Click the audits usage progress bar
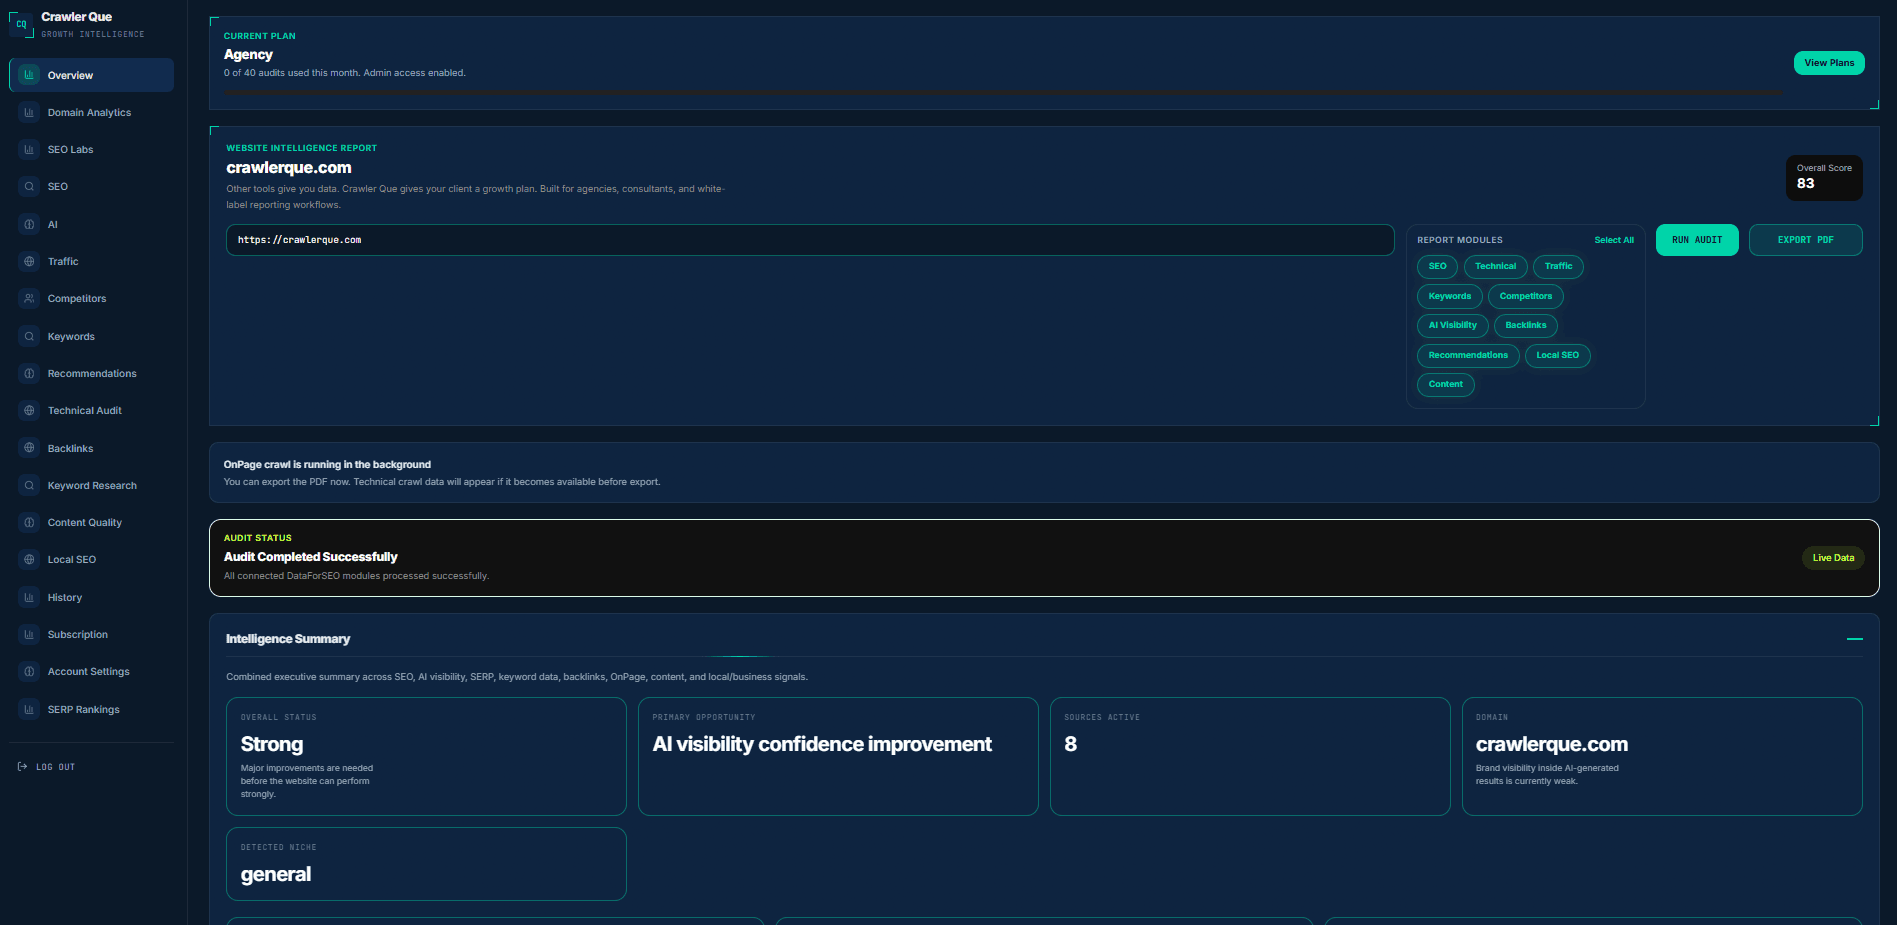 [1003, 93]
